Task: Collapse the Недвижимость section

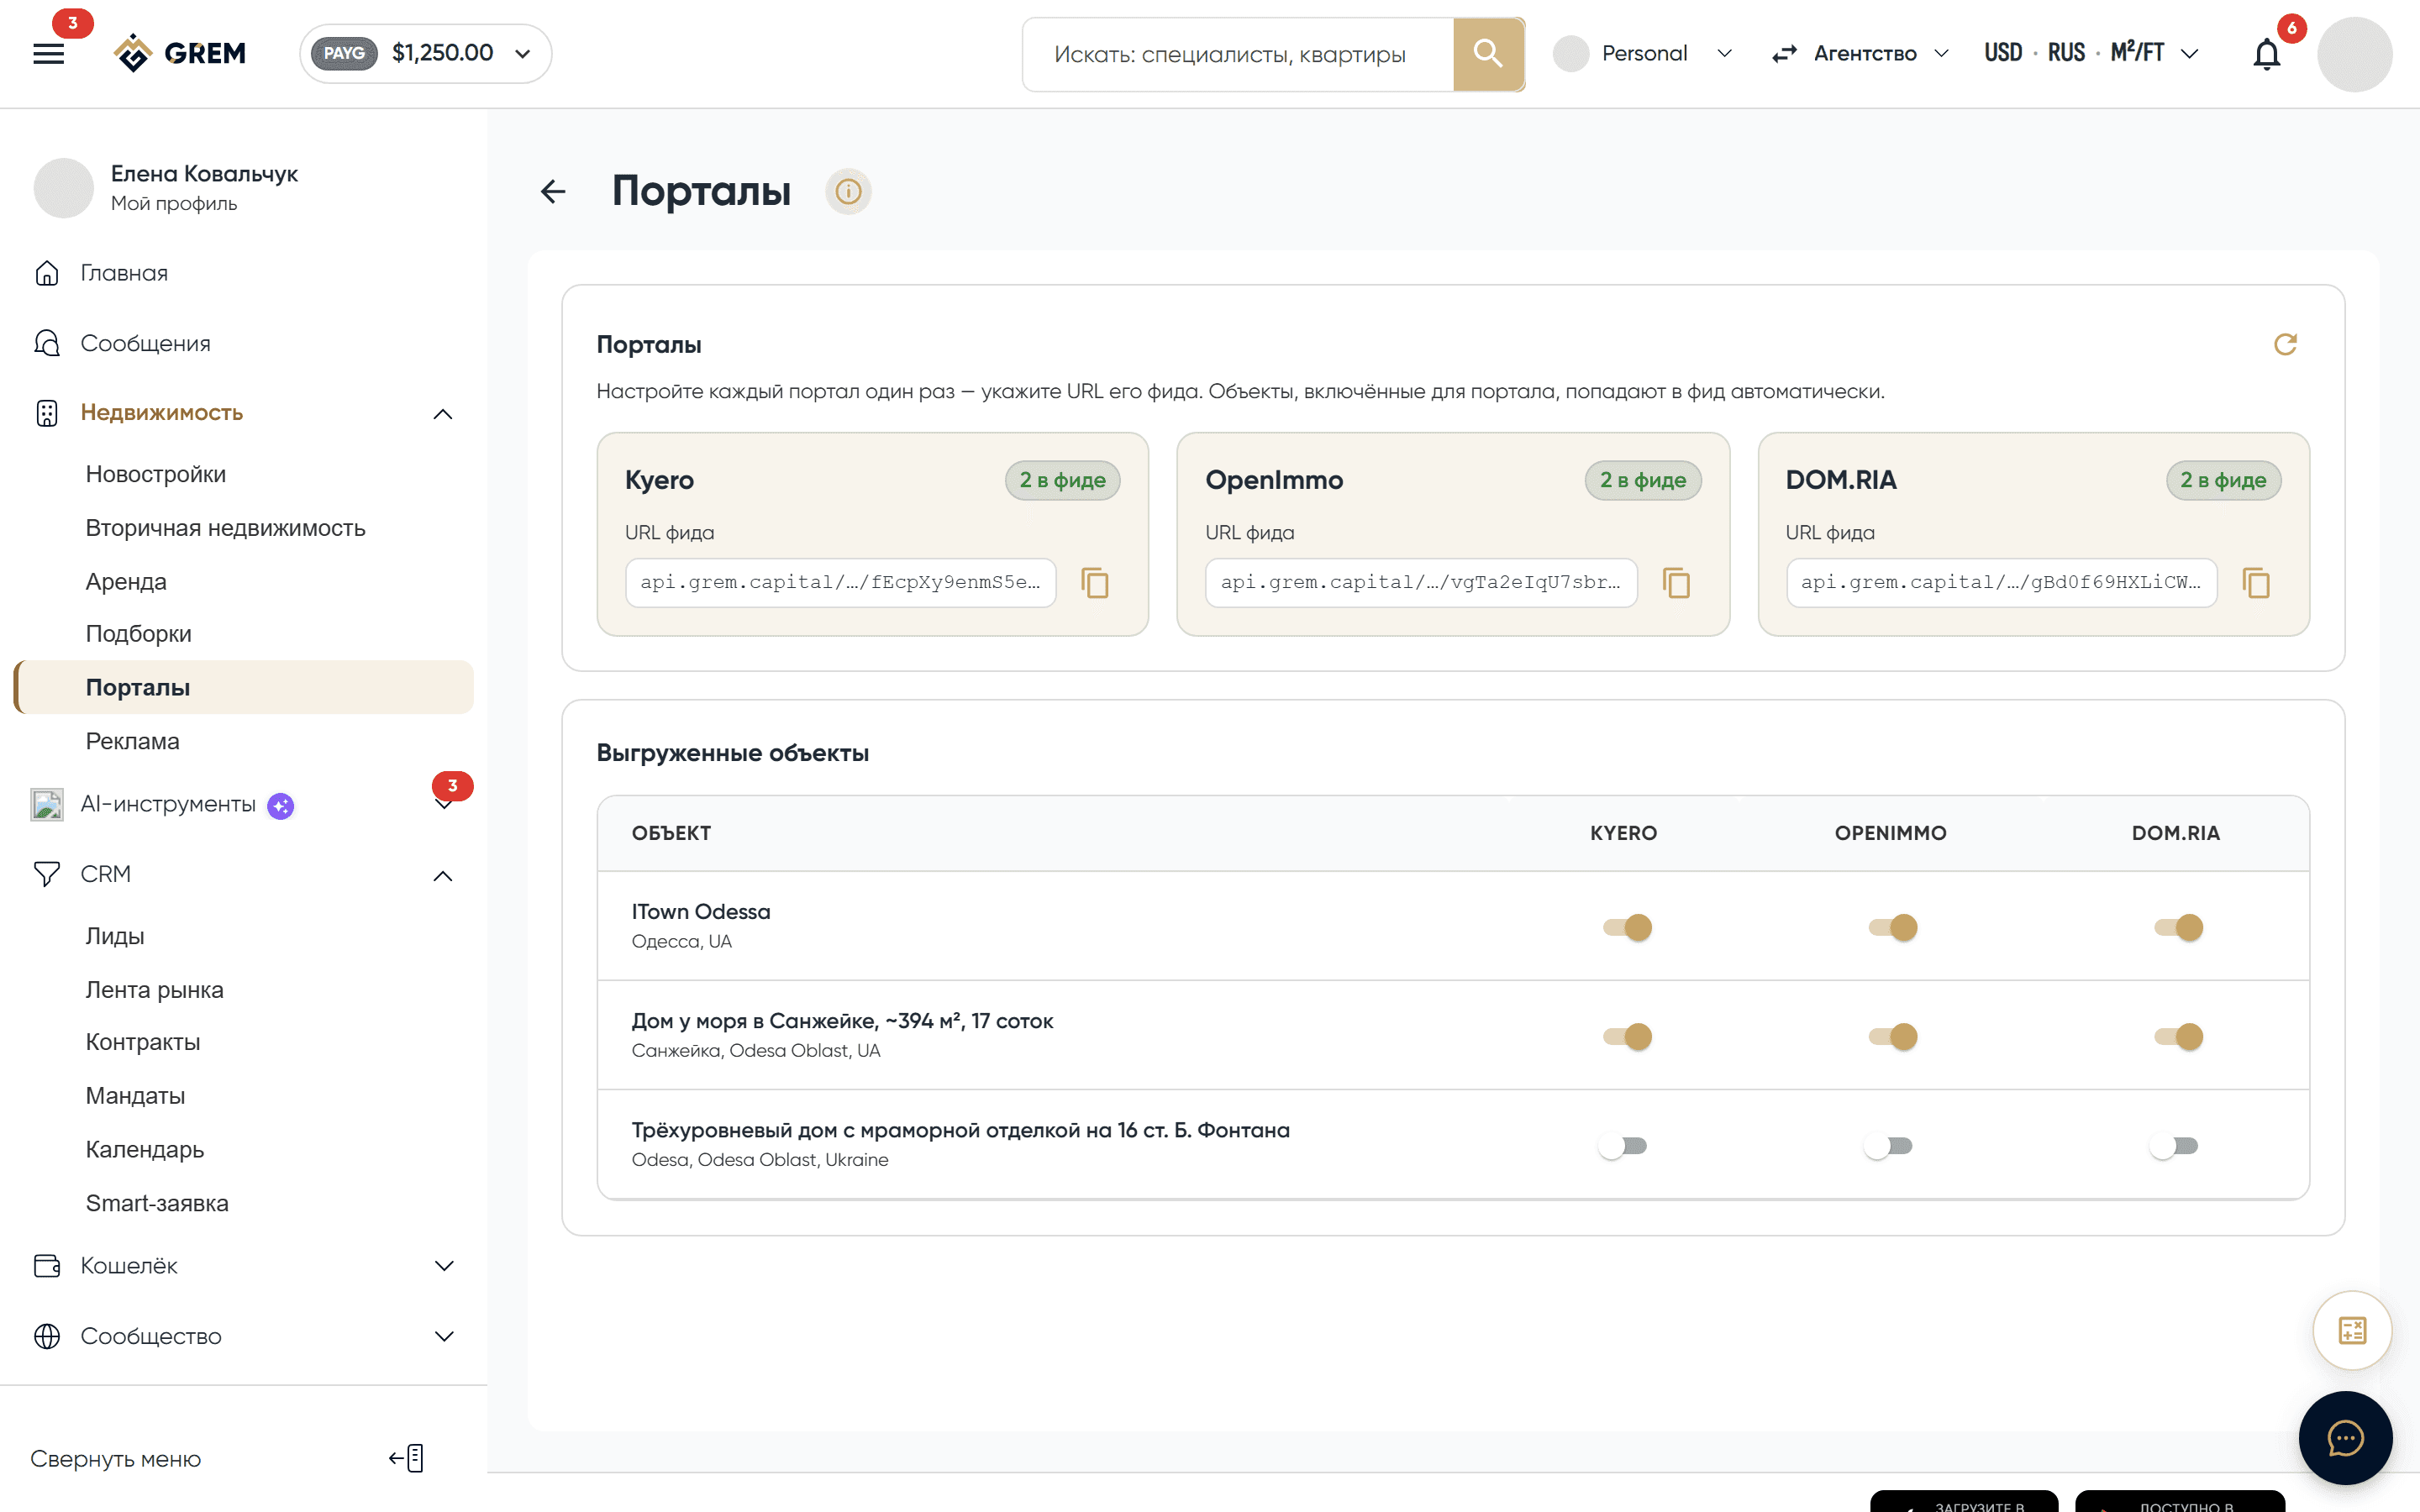Action: pyautogui.click(x=443, y=413)
